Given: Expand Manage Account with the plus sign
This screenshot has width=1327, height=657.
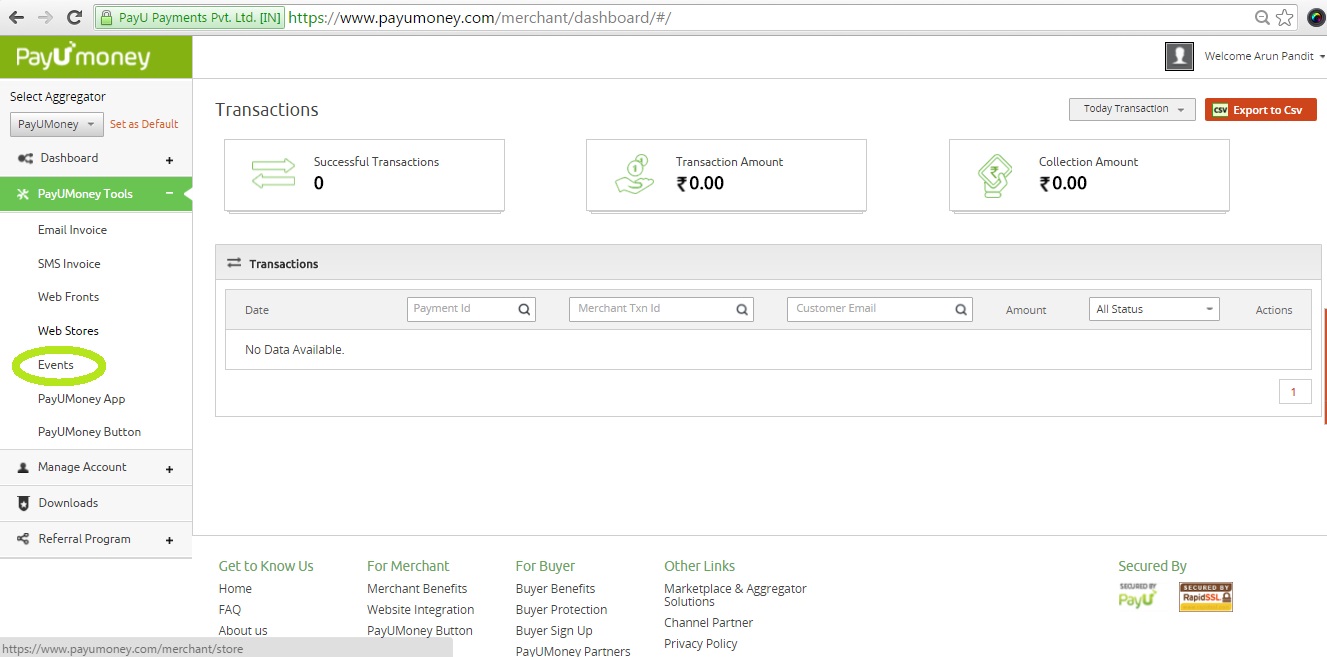Looking at the screenshot, I should pos(169,469).
